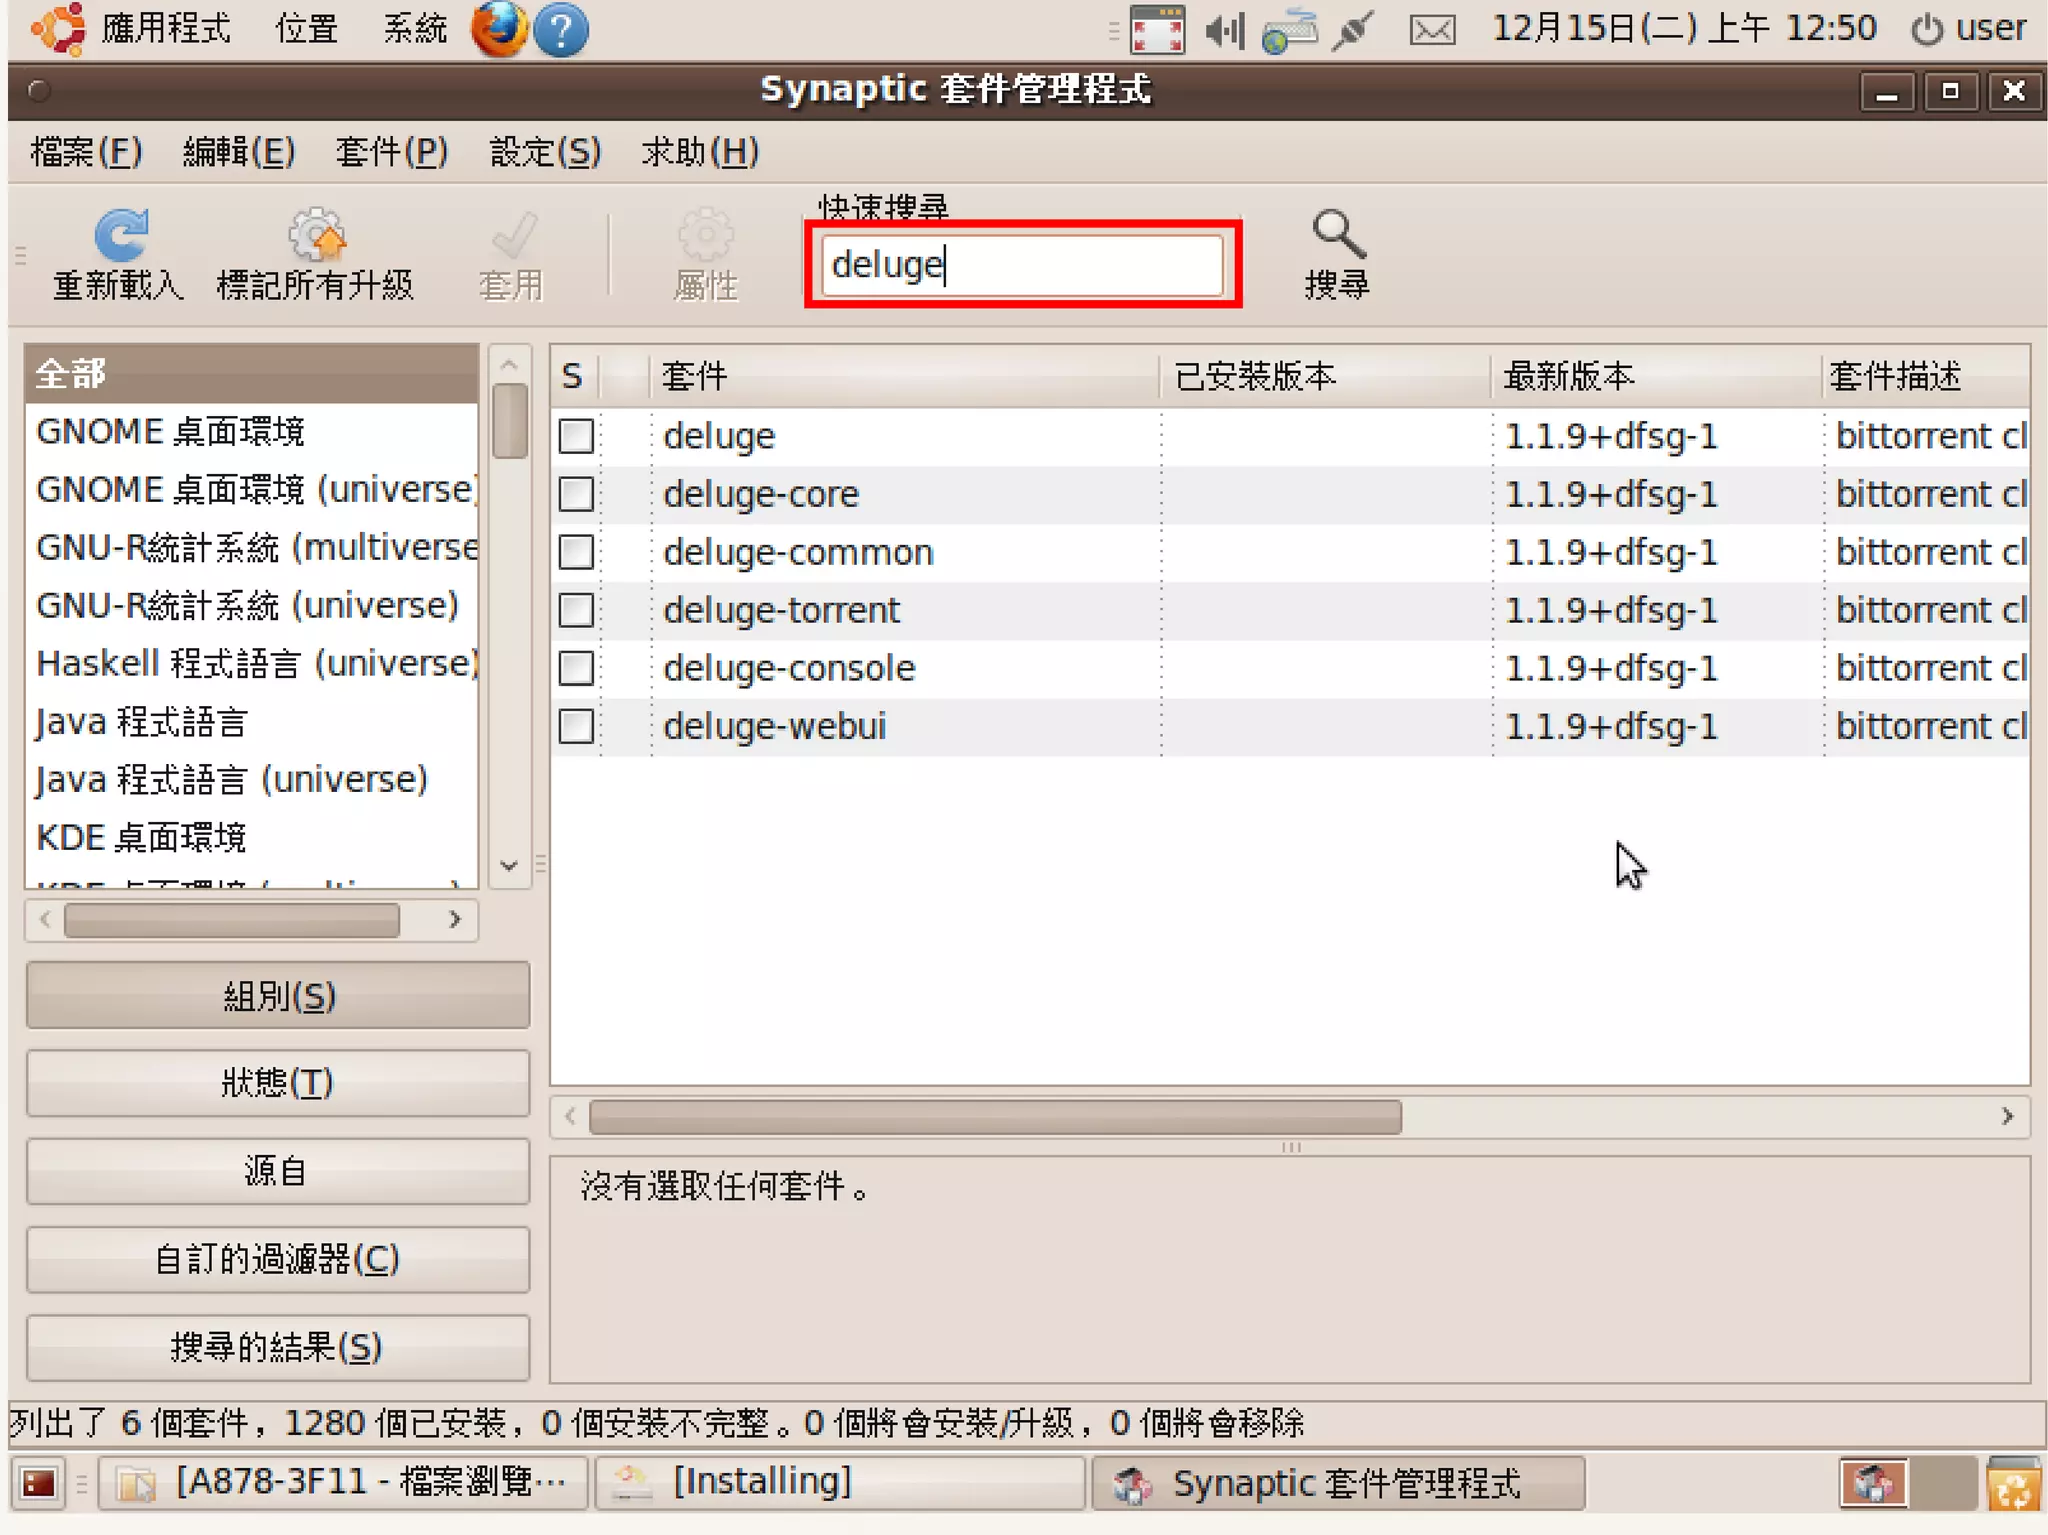The image size is (2048, 1535).
Task: Click the Ubuntu logo in top panel
Action: tap(58, 28)
